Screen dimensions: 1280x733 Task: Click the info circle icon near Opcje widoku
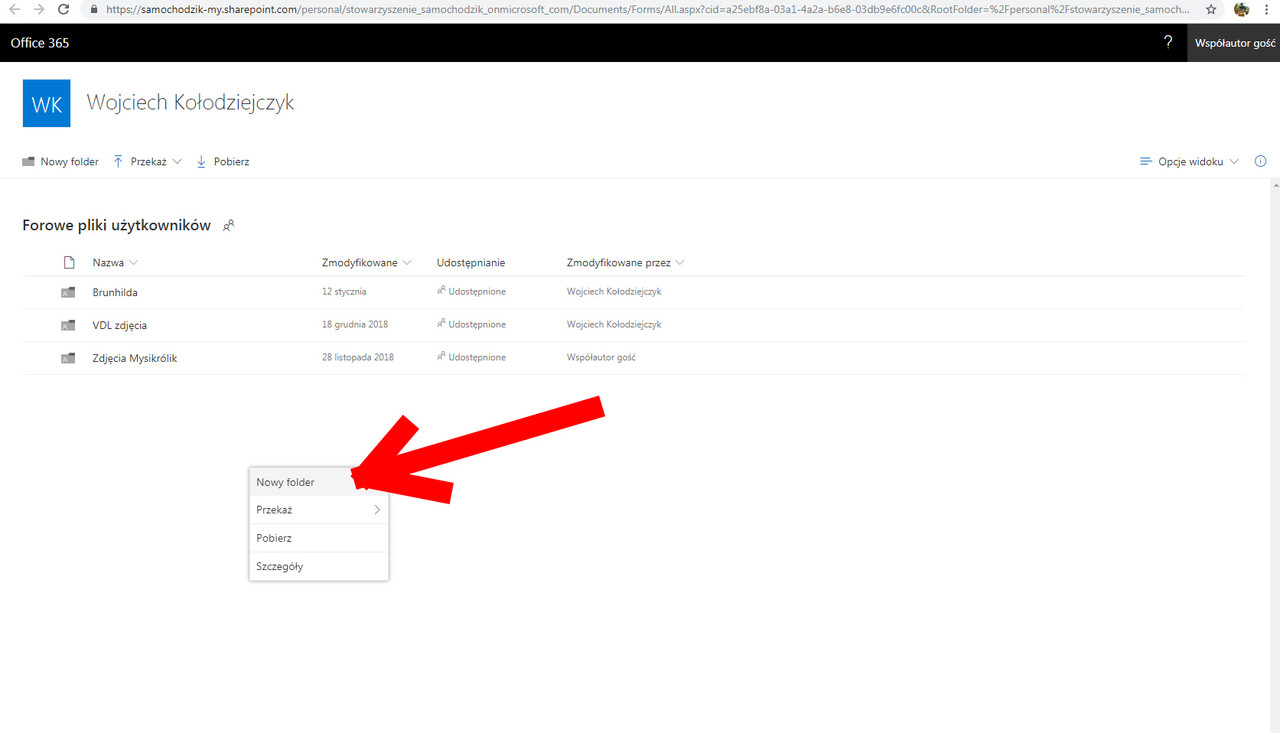[x=1260, y=160]
